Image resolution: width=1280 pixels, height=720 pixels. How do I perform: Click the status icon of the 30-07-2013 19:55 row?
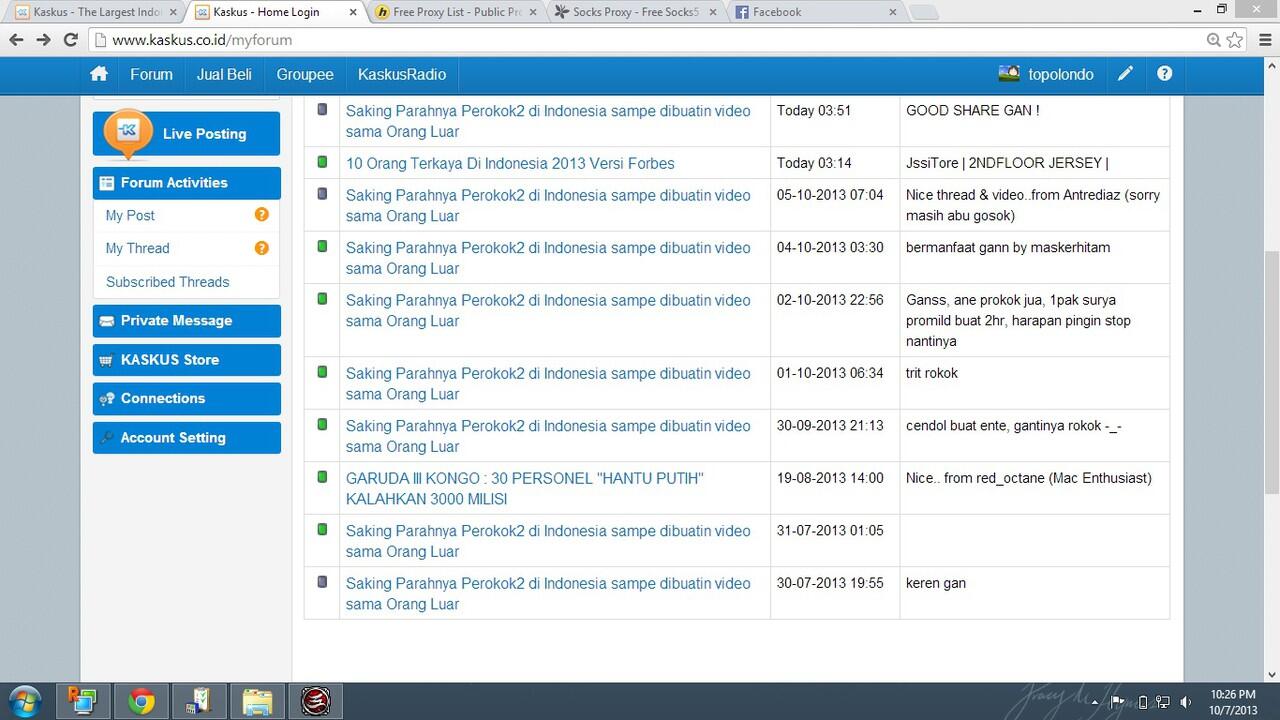[x=322, y=581]
